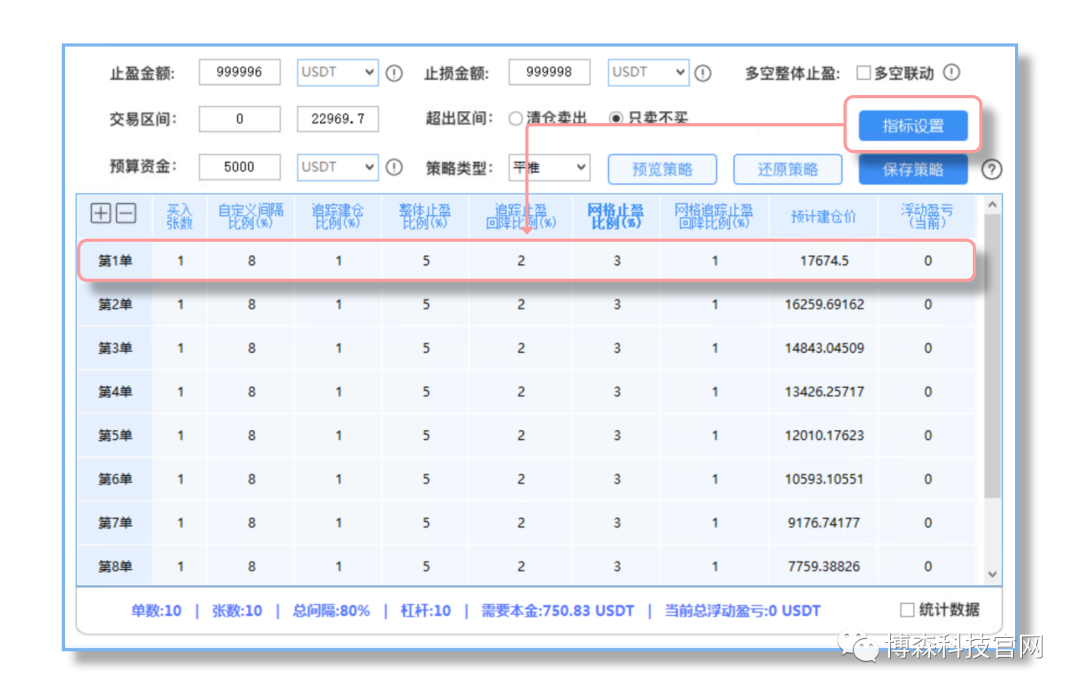Click the 杠杆:10 status entry
The width and height of the screenshot is (1080, 694).
426,611
